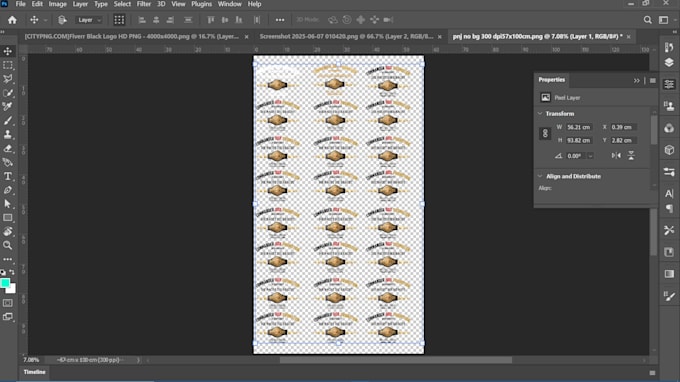Open the History panel icon
This screenshot has height=382, width=680.
coord(669,47)
